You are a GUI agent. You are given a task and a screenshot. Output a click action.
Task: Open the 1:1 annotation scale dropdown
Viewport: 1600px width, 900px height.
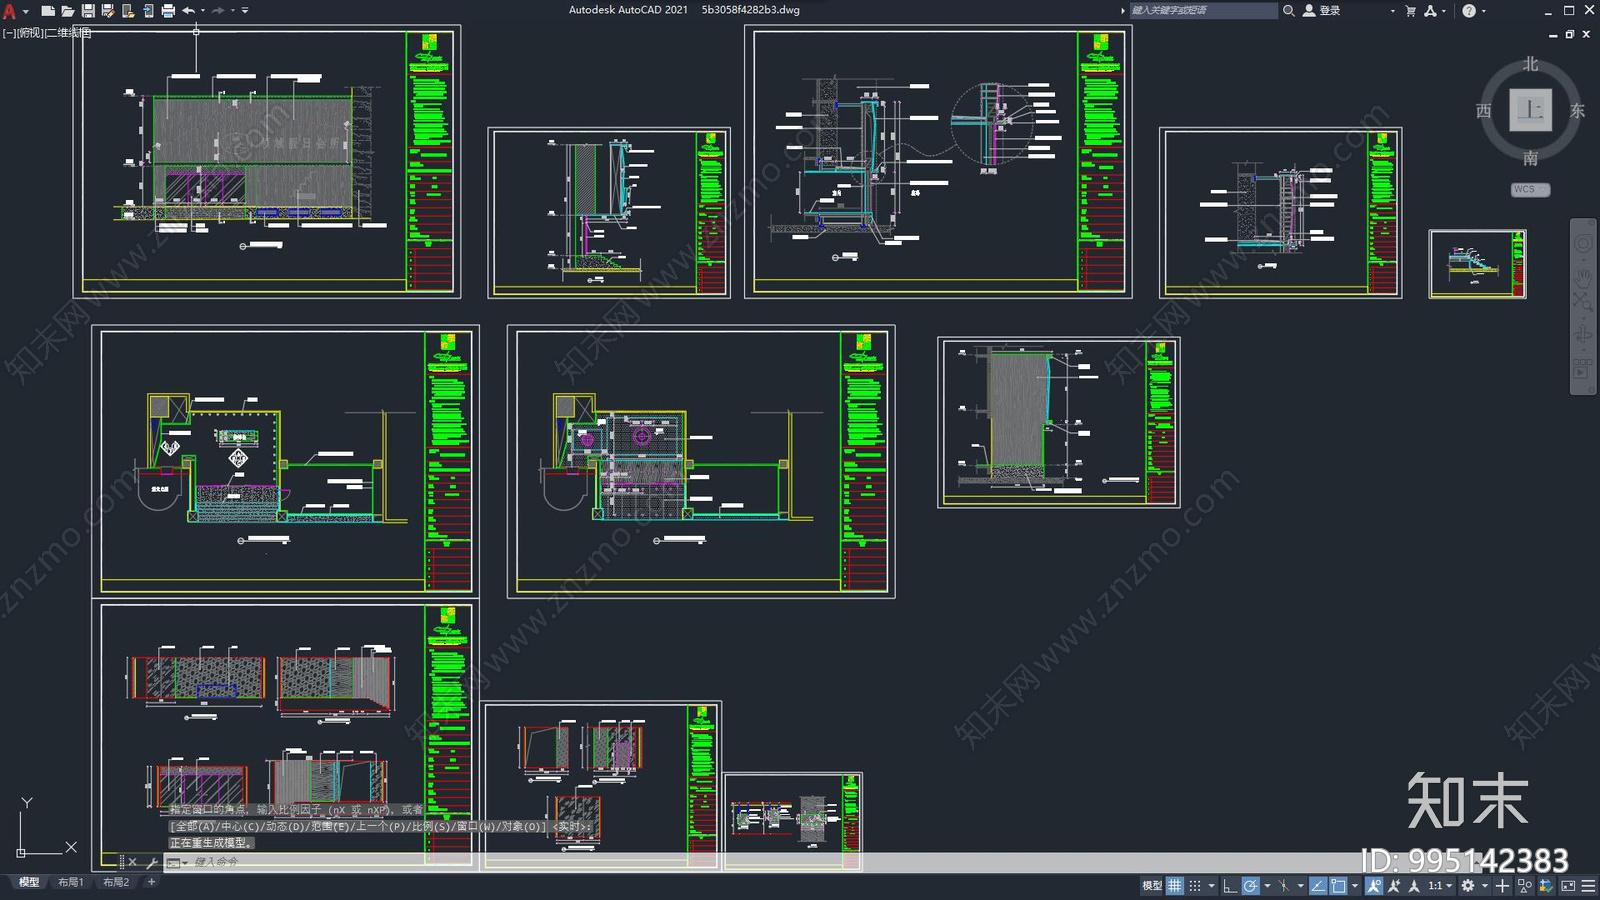pos(1440,886)
